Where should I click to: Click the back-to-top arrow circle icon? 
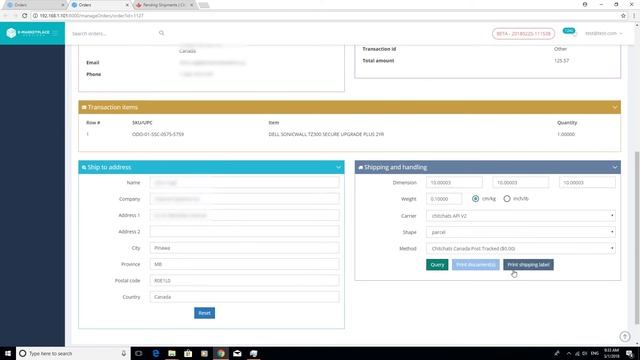pos(624,336)
